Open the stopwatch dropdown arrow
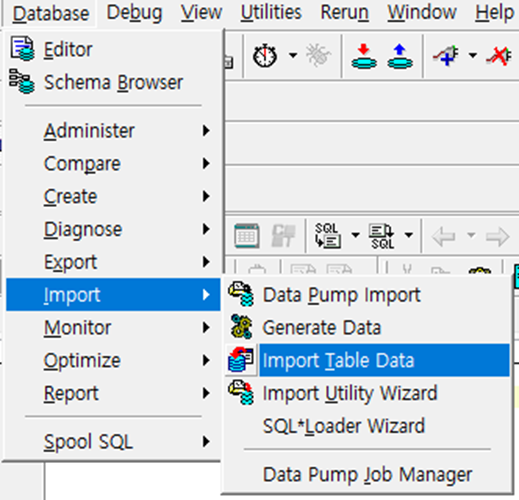 point(293,55)
